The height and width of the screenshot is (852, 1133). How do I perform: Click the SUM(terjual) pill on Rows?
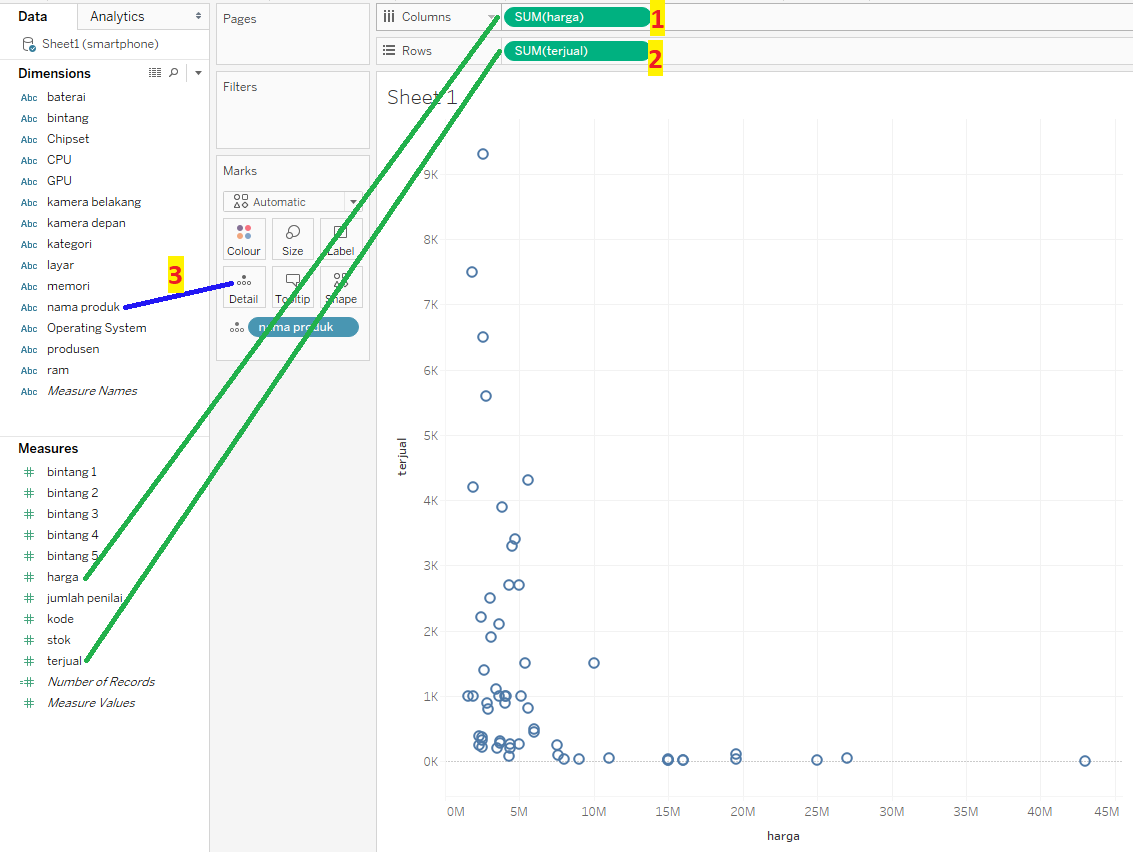pyautogui.click(x=575, y=50)
